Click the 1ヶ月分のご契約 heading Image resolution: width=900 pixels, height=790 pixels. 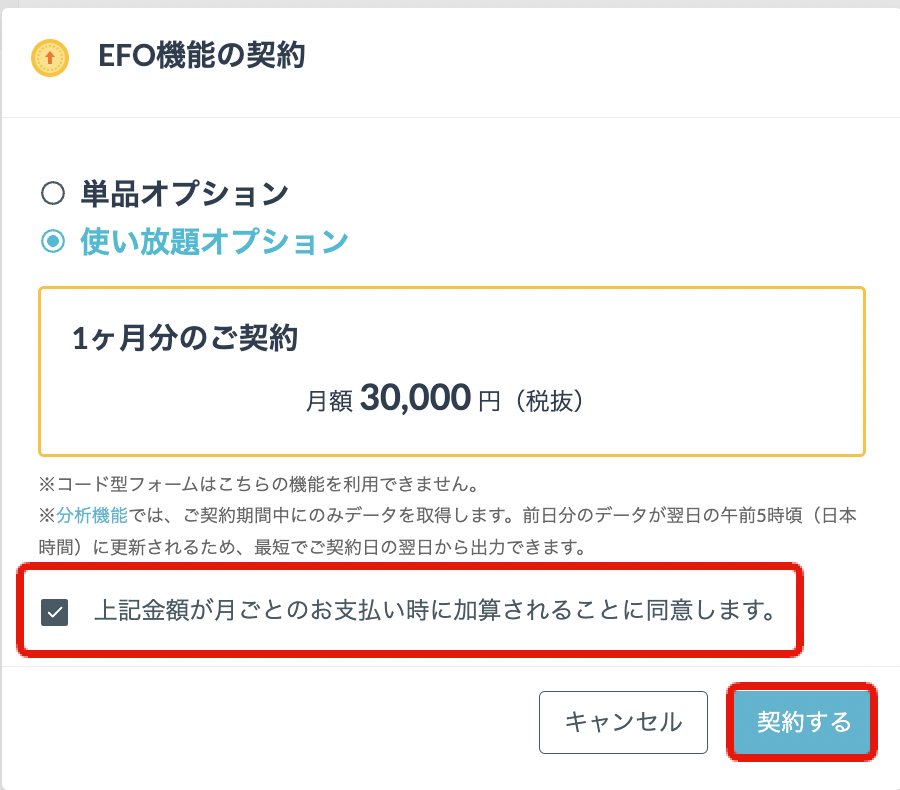[185, 339]
